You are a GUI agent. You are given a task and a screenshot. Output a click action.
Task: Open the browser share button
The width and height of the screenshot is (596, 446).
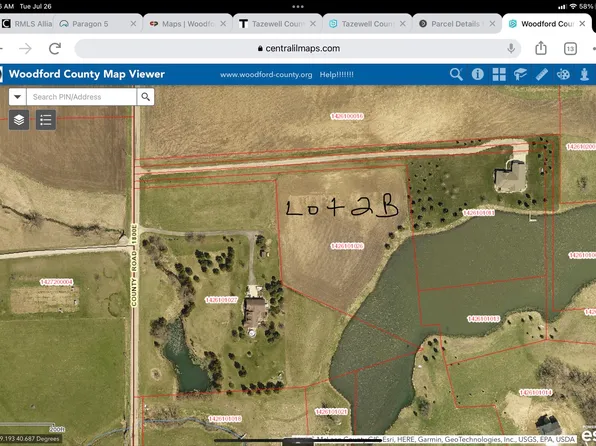(x=541, y=48)
